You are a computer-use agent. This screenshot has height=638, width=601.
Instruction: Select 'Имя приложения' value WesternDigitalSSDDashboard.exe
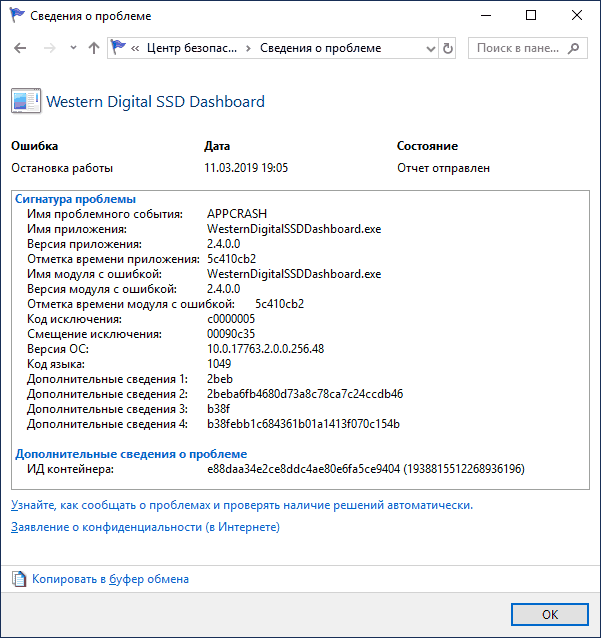tap(294, 229)
